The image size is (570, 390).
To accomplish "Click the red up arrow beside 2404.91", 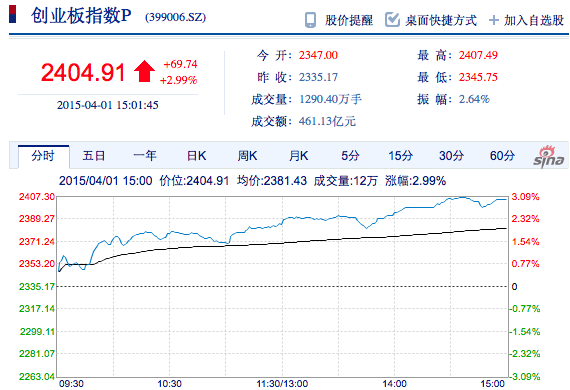I will pos(144,71).
